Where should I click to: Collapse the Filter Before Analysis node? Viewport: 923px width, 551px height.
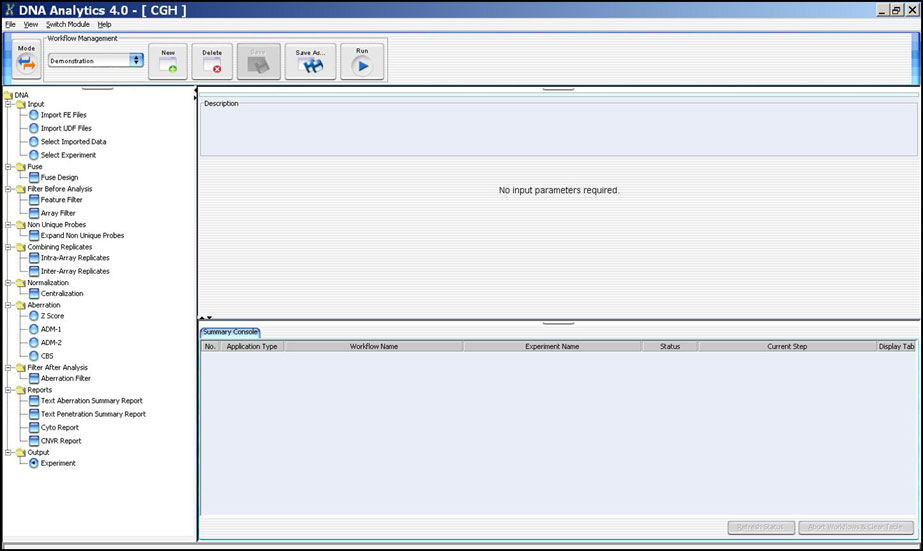coord(8,189)
